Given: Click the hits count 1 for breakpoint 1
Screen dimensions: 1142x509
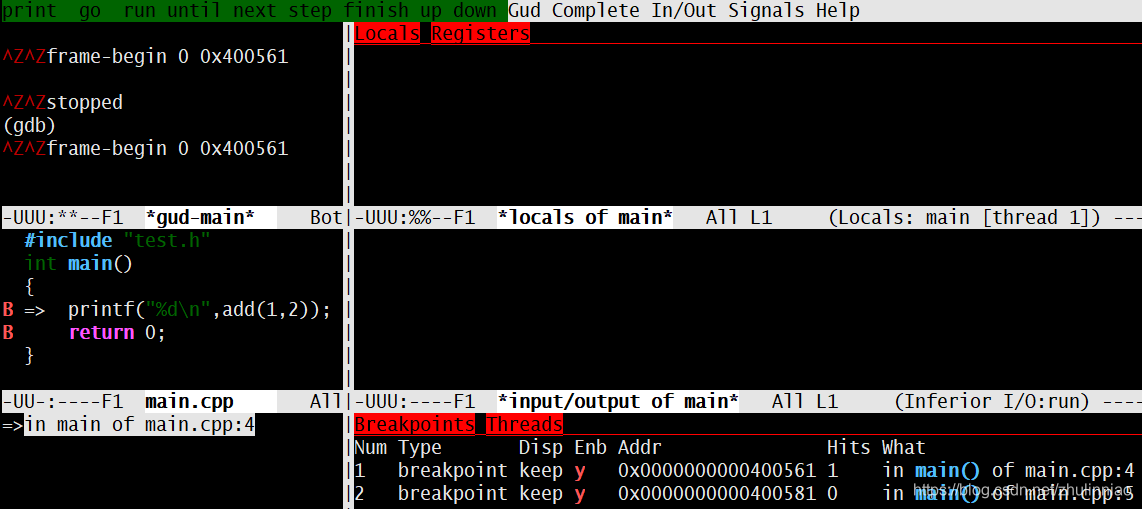Looking at the screenshot, I should [x=832, y=471].
